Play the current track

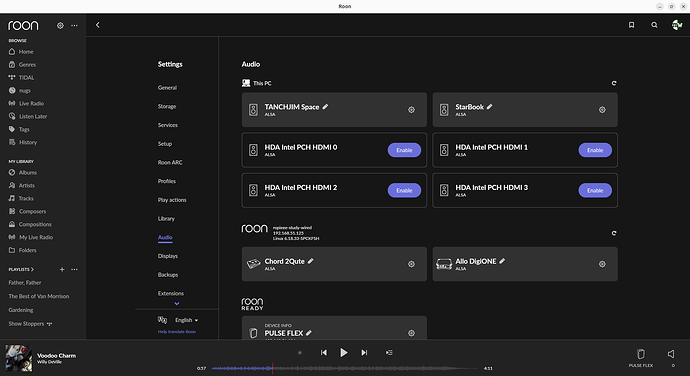tap(344, 353)
